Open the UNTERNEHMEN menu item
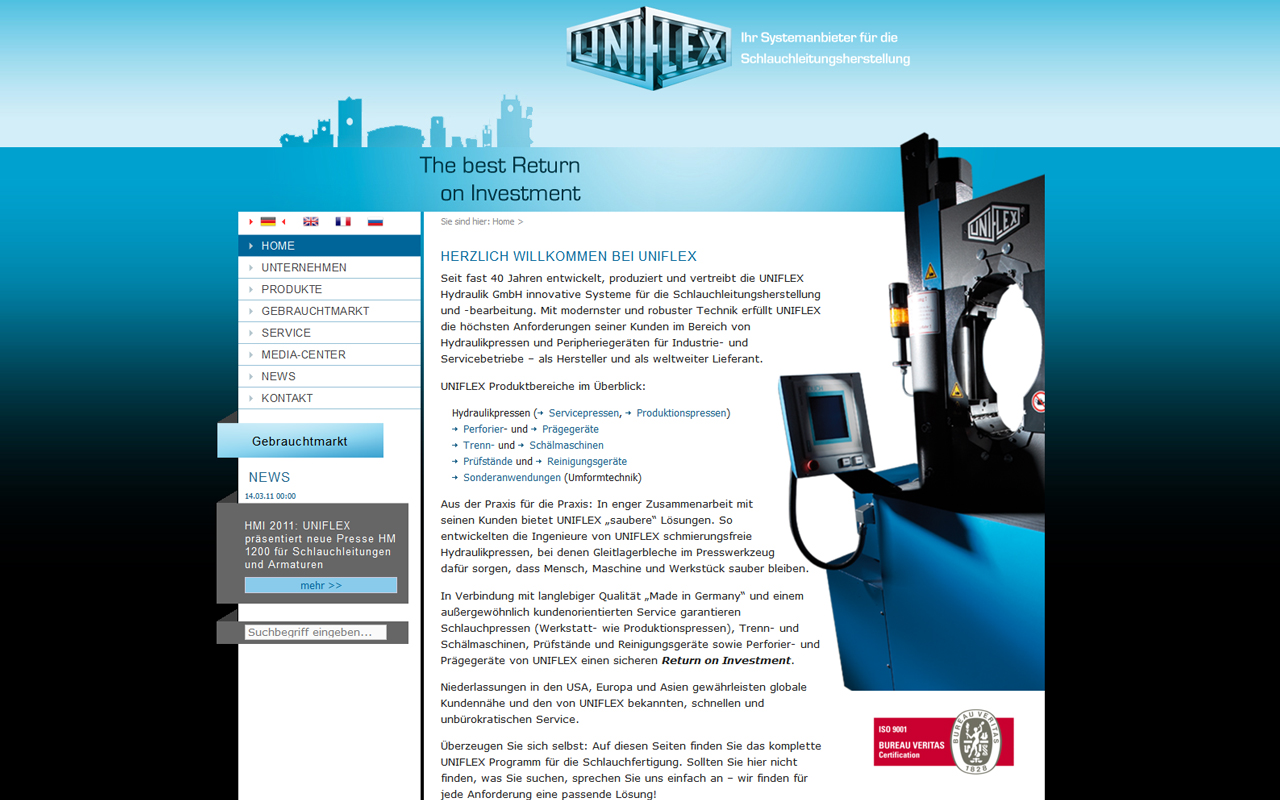The image size is (1280, 800). coord(329,268)
